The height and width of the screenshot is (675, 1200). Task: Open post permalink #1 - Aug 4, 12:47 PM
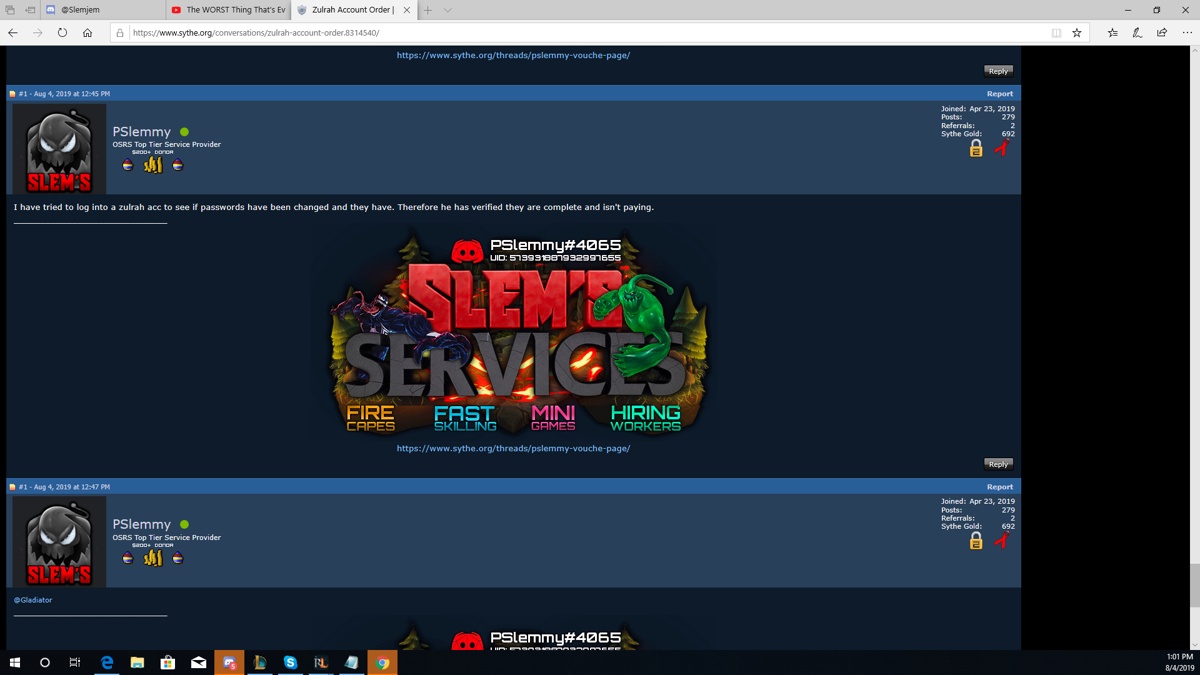(64, 487)
